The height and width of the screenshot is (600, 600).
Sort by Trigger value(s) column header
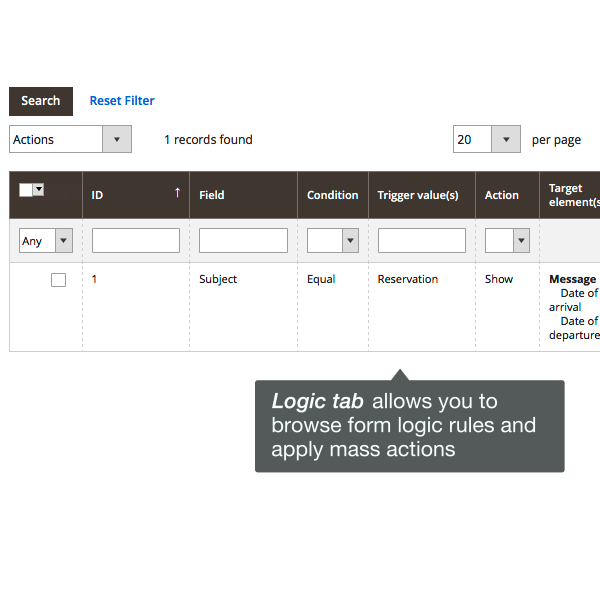coord(422,195)
